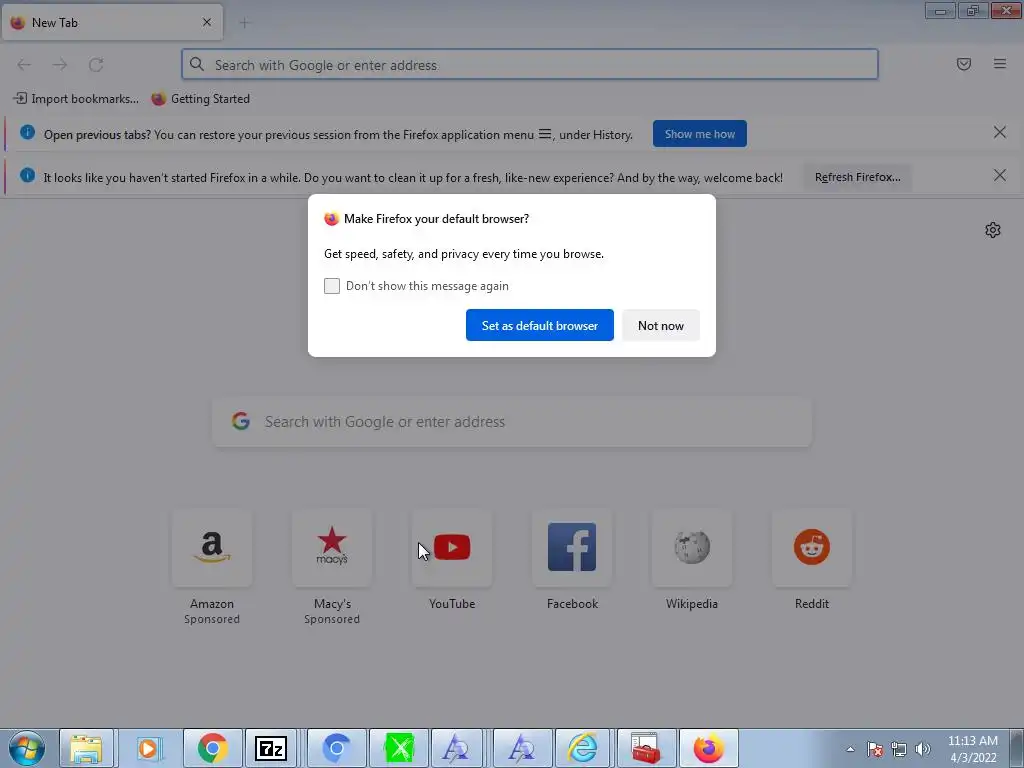Check Don't show this message again
1024x768 pixels.
pos(332,286)
